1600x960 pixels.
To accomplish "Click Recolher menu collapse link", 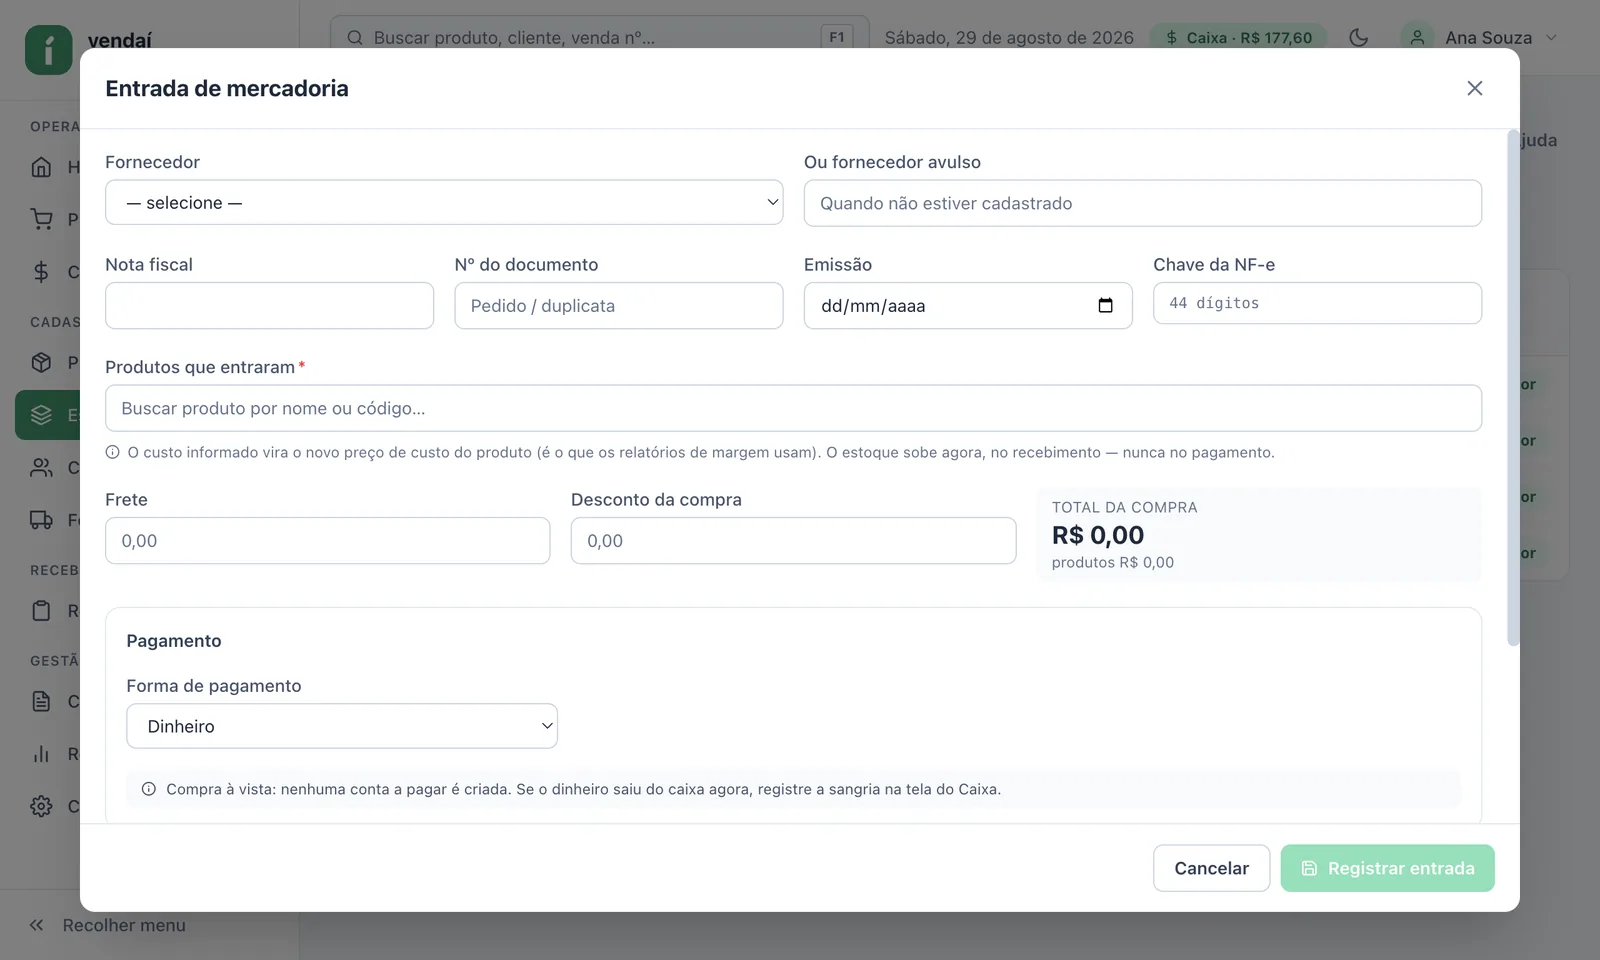I will point(107,925).
